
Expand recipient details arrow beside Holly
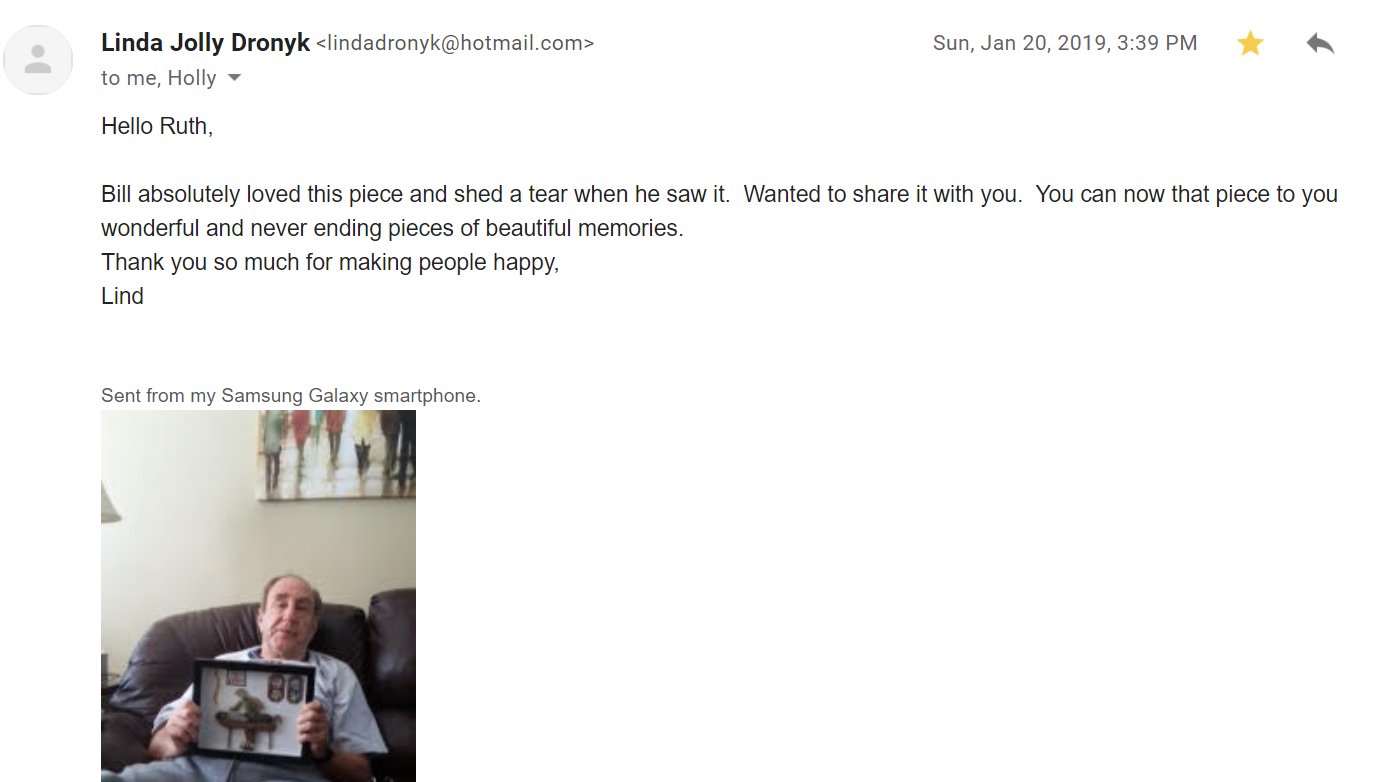tap(235, 78)
